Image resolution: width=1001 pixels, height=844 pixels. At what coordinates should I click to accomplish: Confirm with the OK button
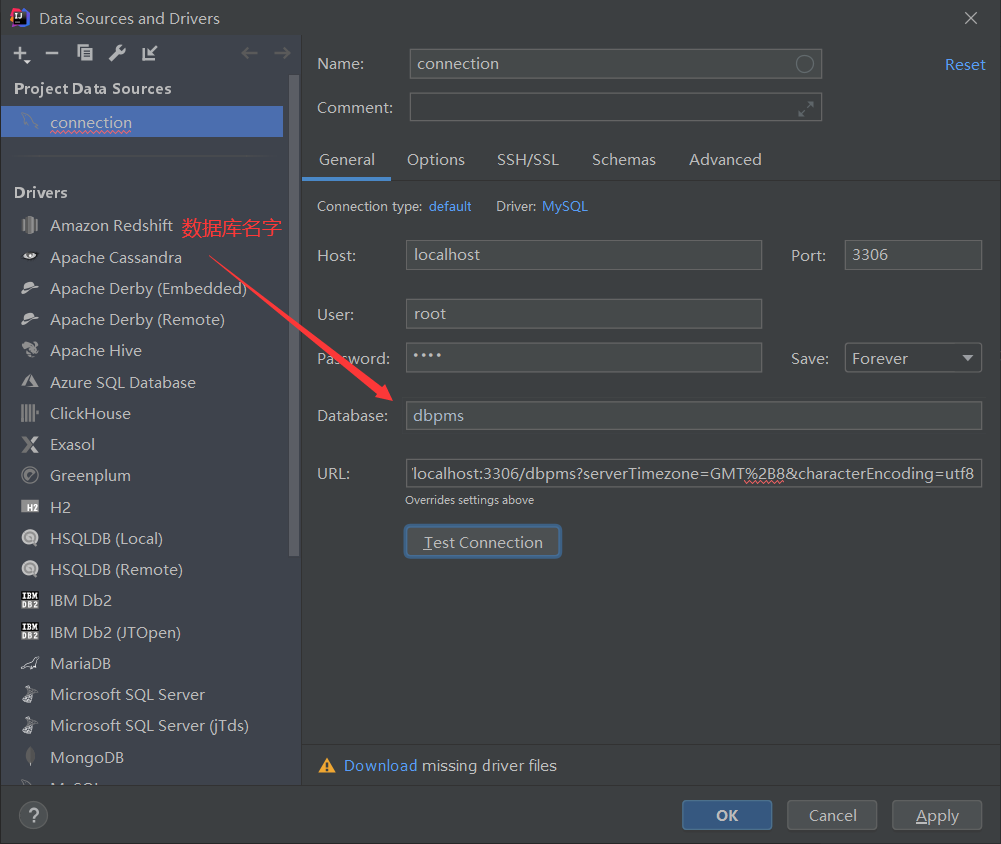click(727, 815)
